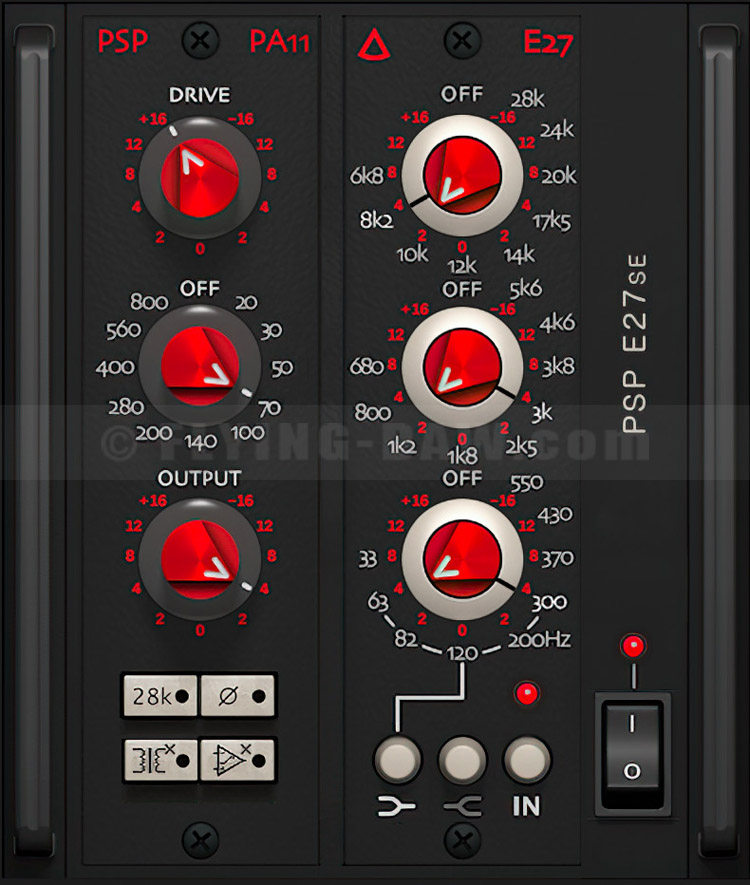This screenshot has width=750, height=885.
Task: Select 200Hz on the low band ring
Action: tap(539, 640)
